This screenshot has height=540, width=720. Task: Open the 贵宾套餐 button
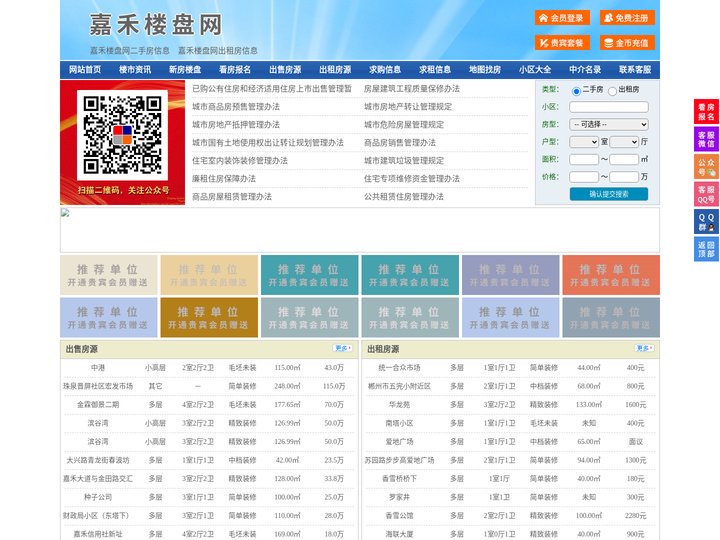[x=562, y=43]
